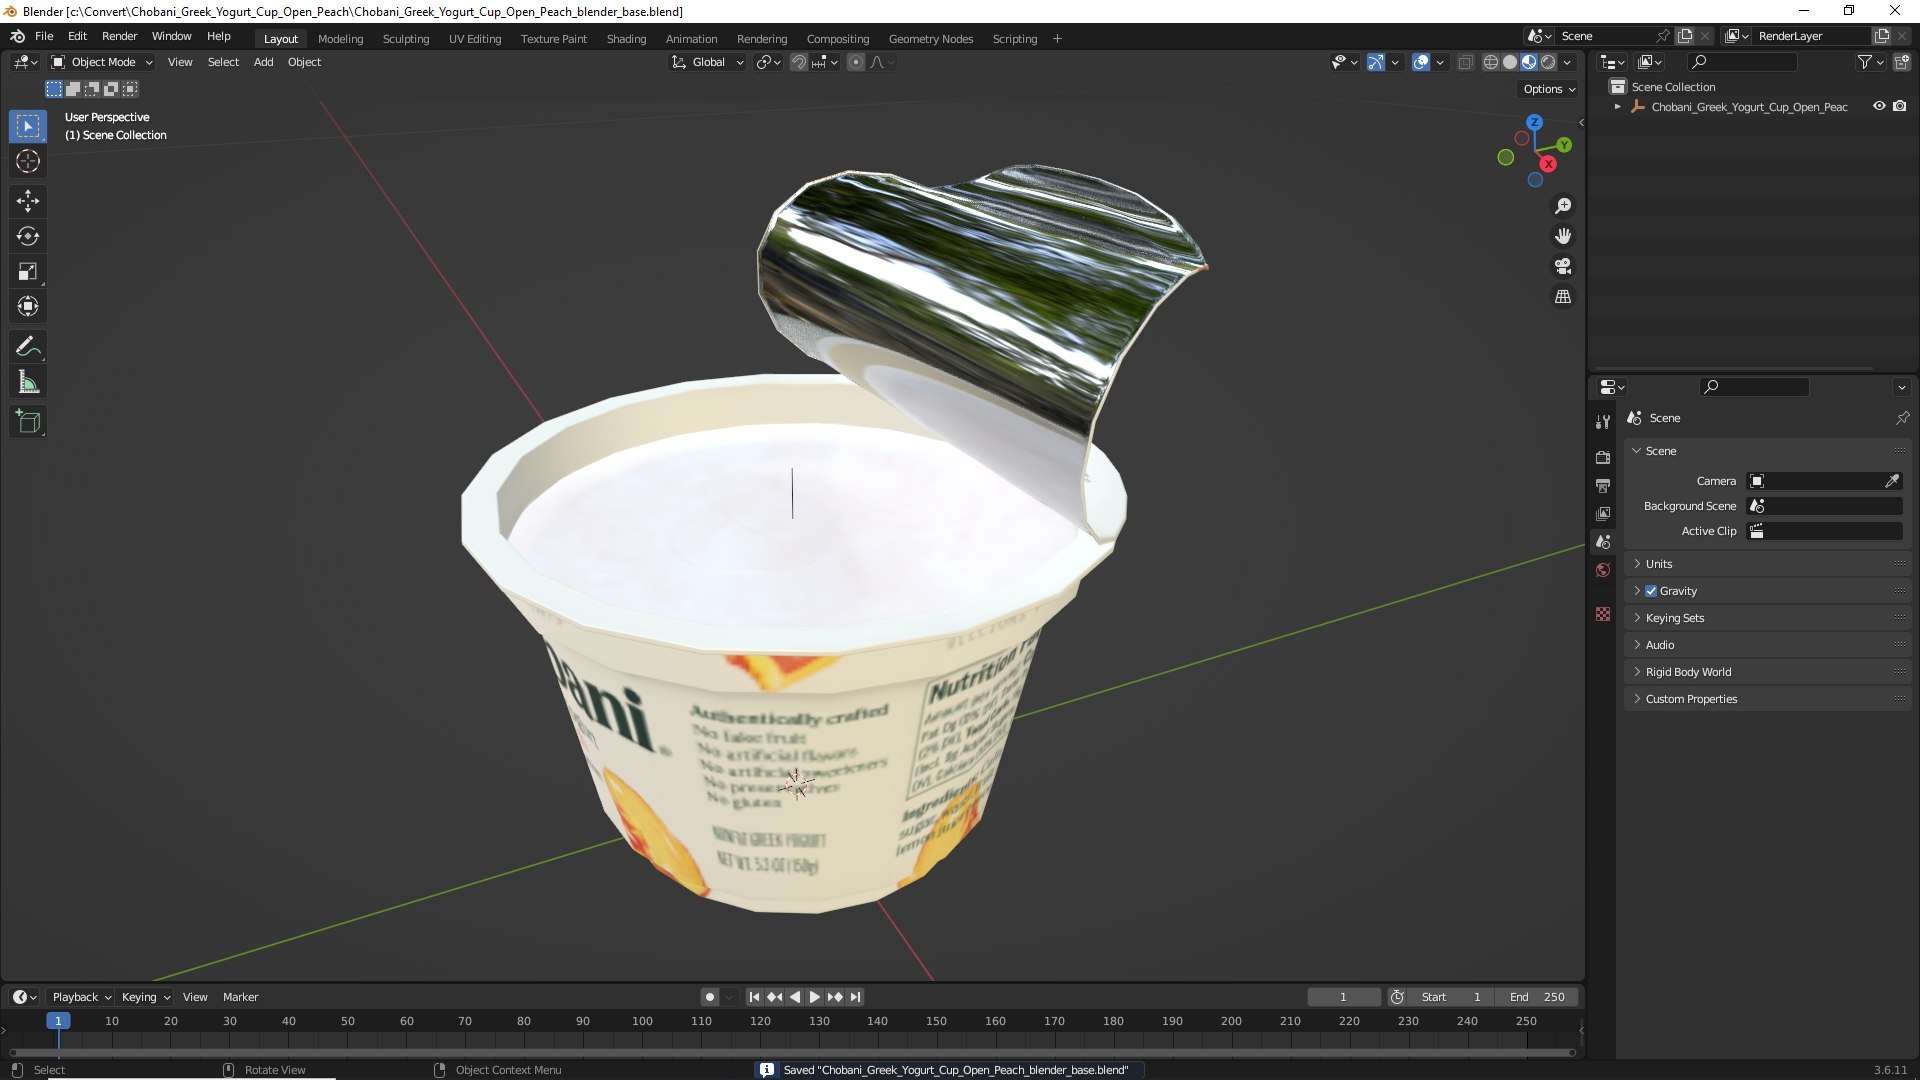Screen dimensions: 1920x1080
Task: Hide Chobani yogurt collection in viewport
Action: pyautogui.click(x=1879, y=106)
